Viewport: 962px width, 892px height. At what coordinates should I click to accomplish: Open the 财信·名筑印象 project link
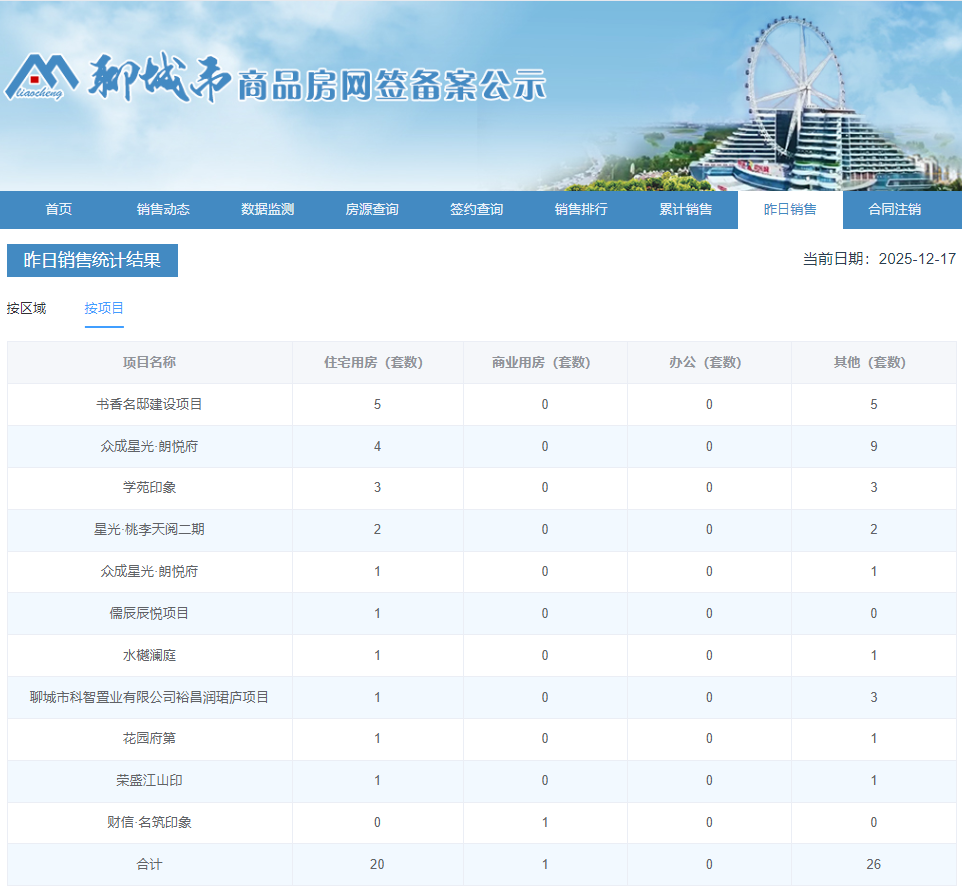click(x=148, y=823)
